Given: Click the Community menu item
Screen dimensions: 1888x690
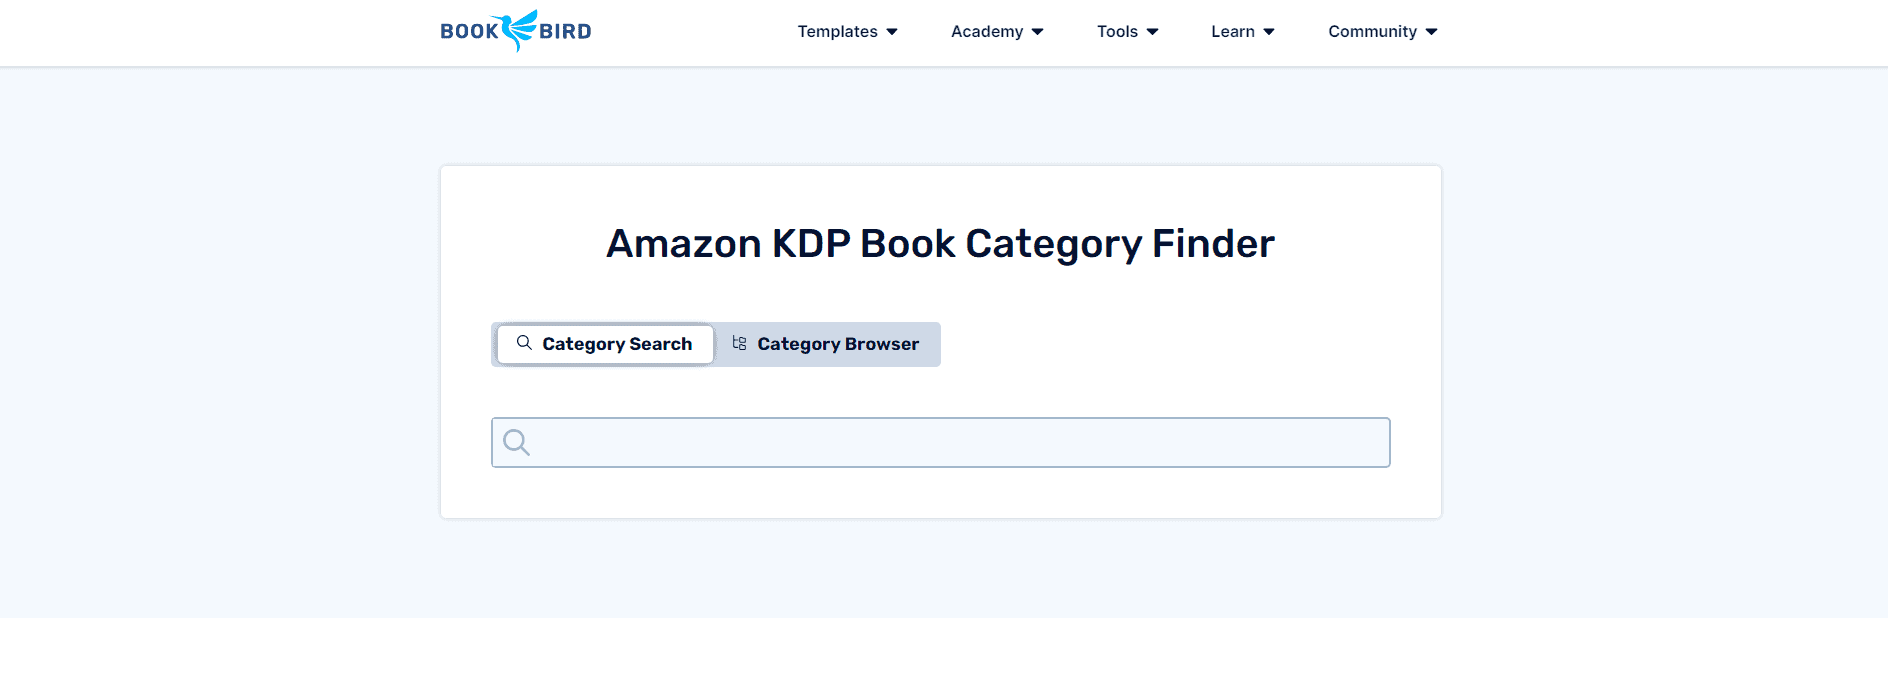Looking at the screenshot, I should point(1372,31).
